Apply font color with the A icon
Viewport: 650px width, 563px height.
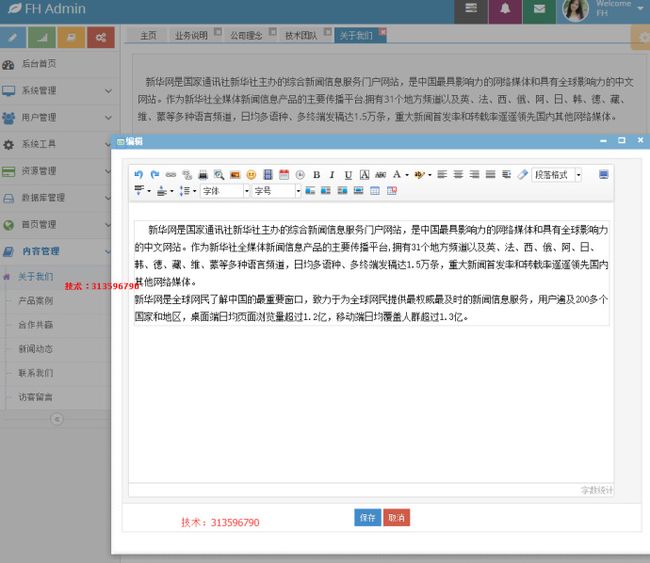(x=397, y=175)
